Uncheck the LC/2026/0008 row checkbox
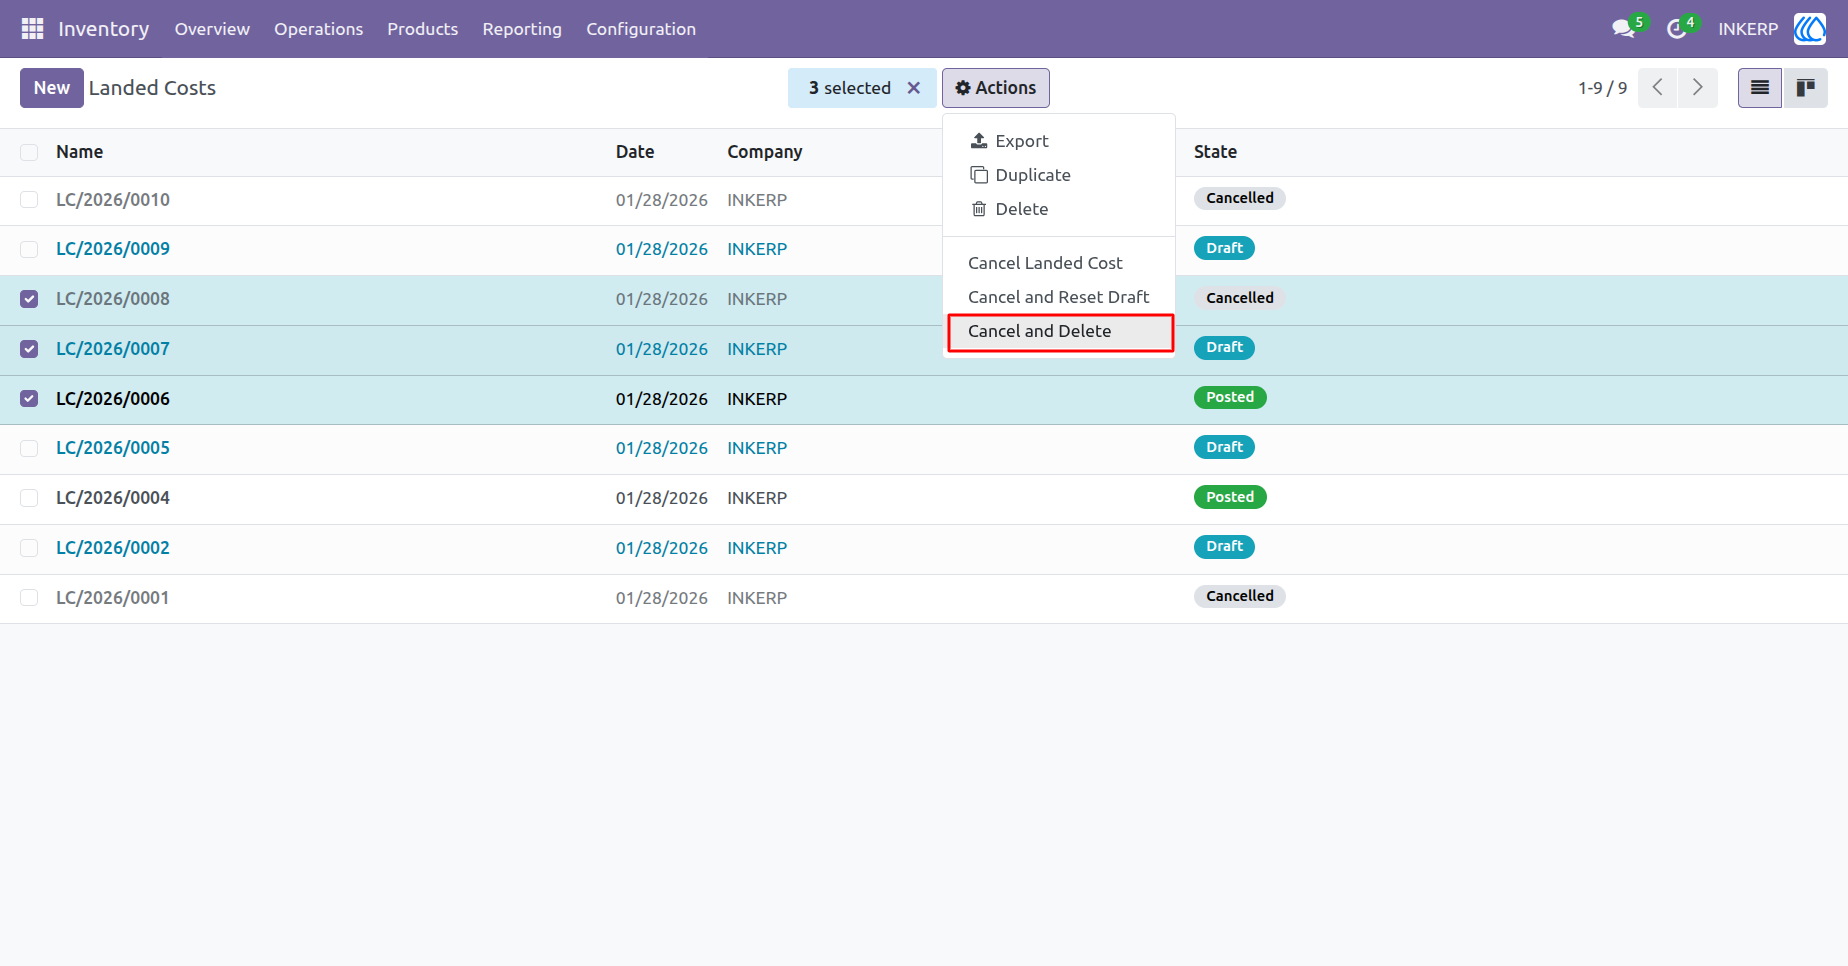Screen dimensions: 1848x966 [x=29, y=299]
